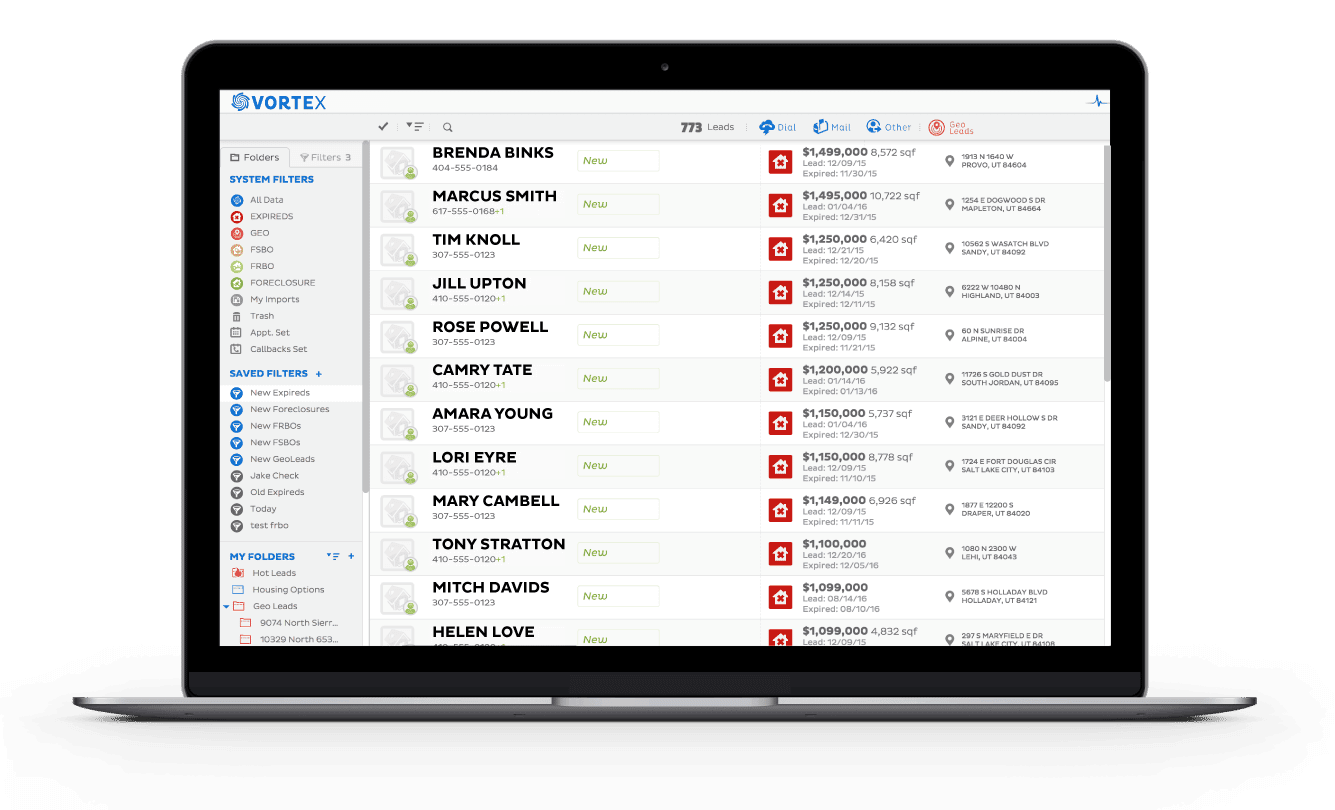Open lead MARY CAMBELL
This screenshot has height=810, width=1335.
click(x=495, y=501)
